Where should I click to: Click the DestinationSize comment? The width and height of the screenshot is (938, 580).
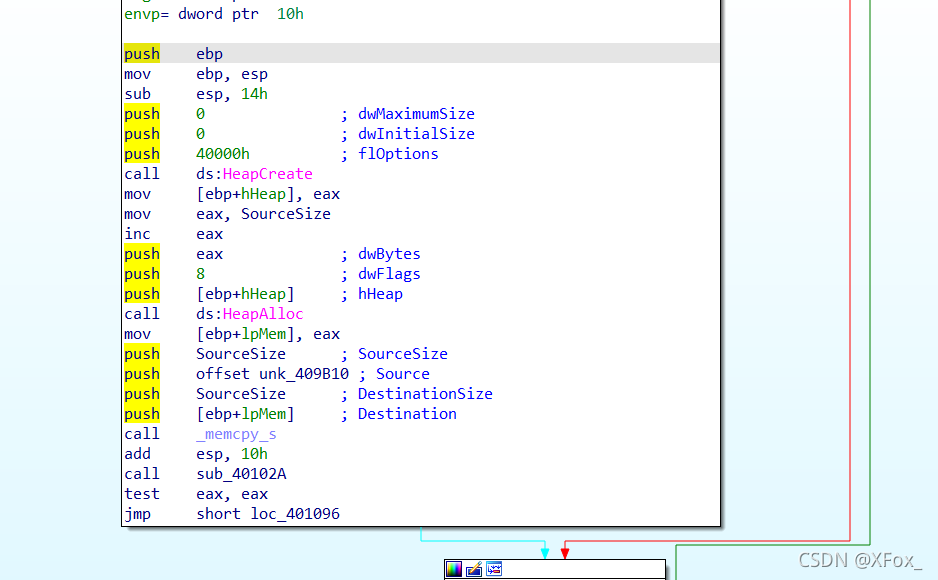click(x=425, y=394)
